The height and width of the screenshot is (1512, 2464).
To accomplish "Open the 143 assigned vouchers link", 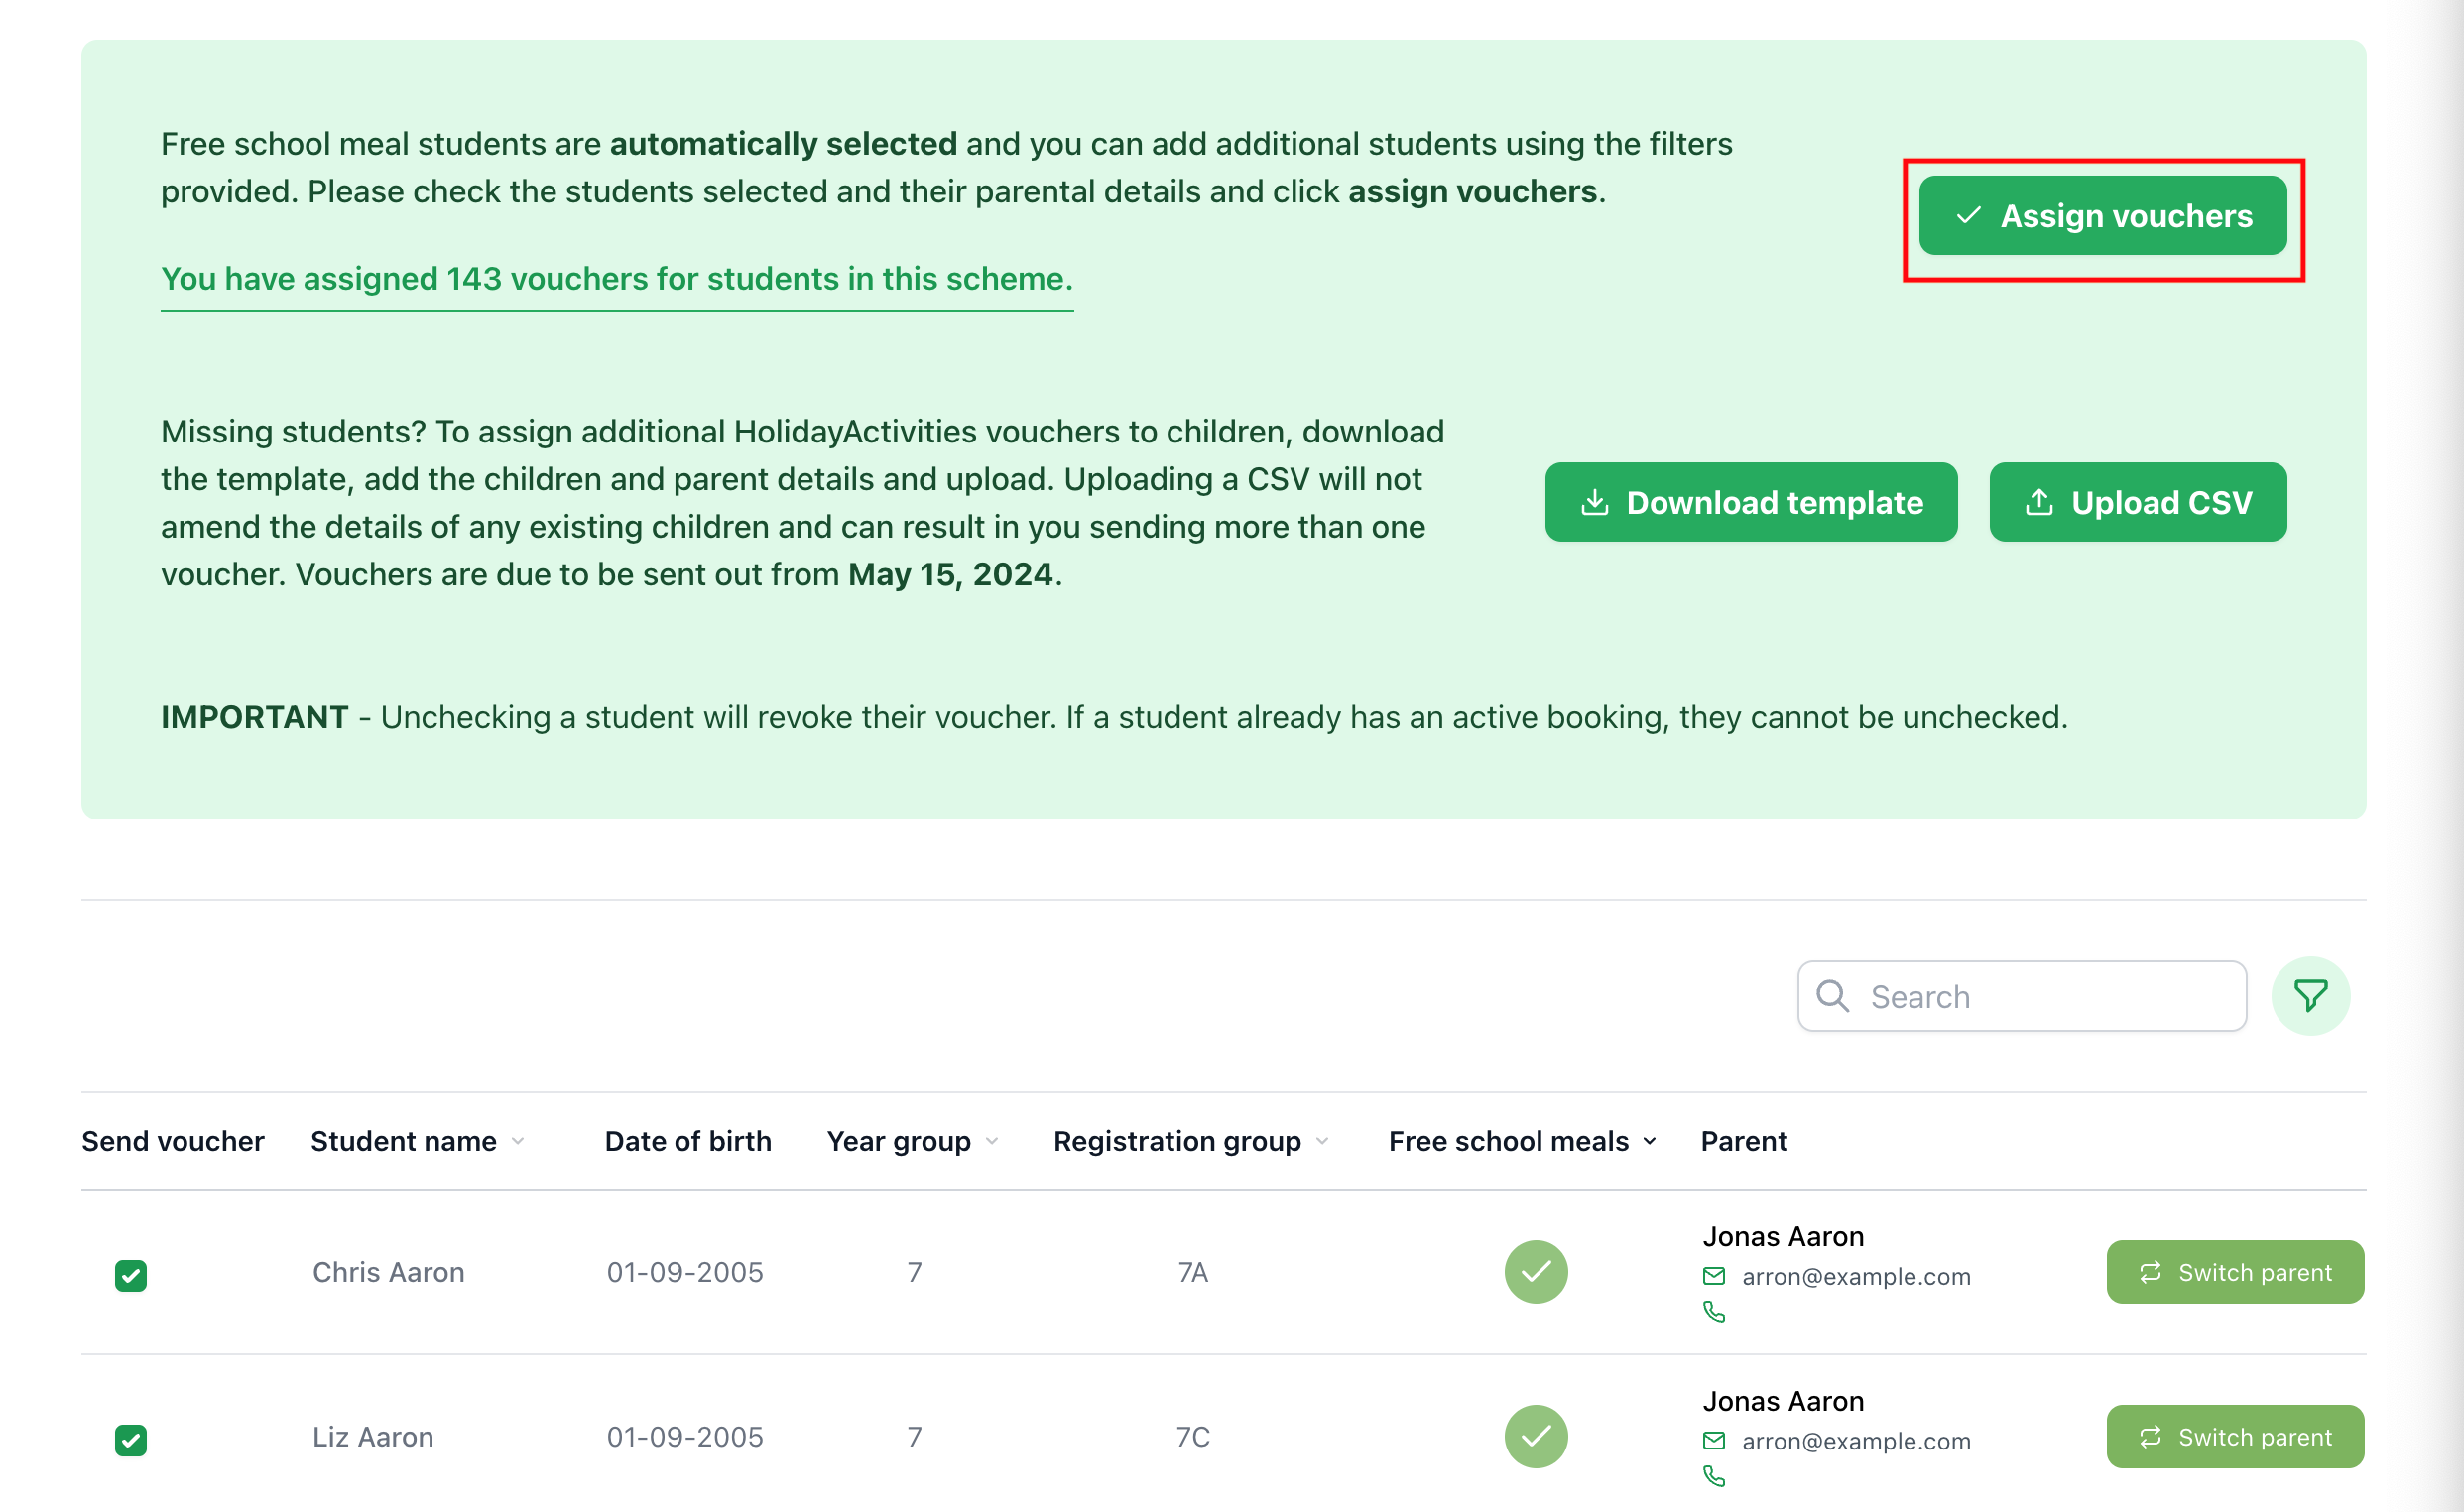I will point(616,279).
